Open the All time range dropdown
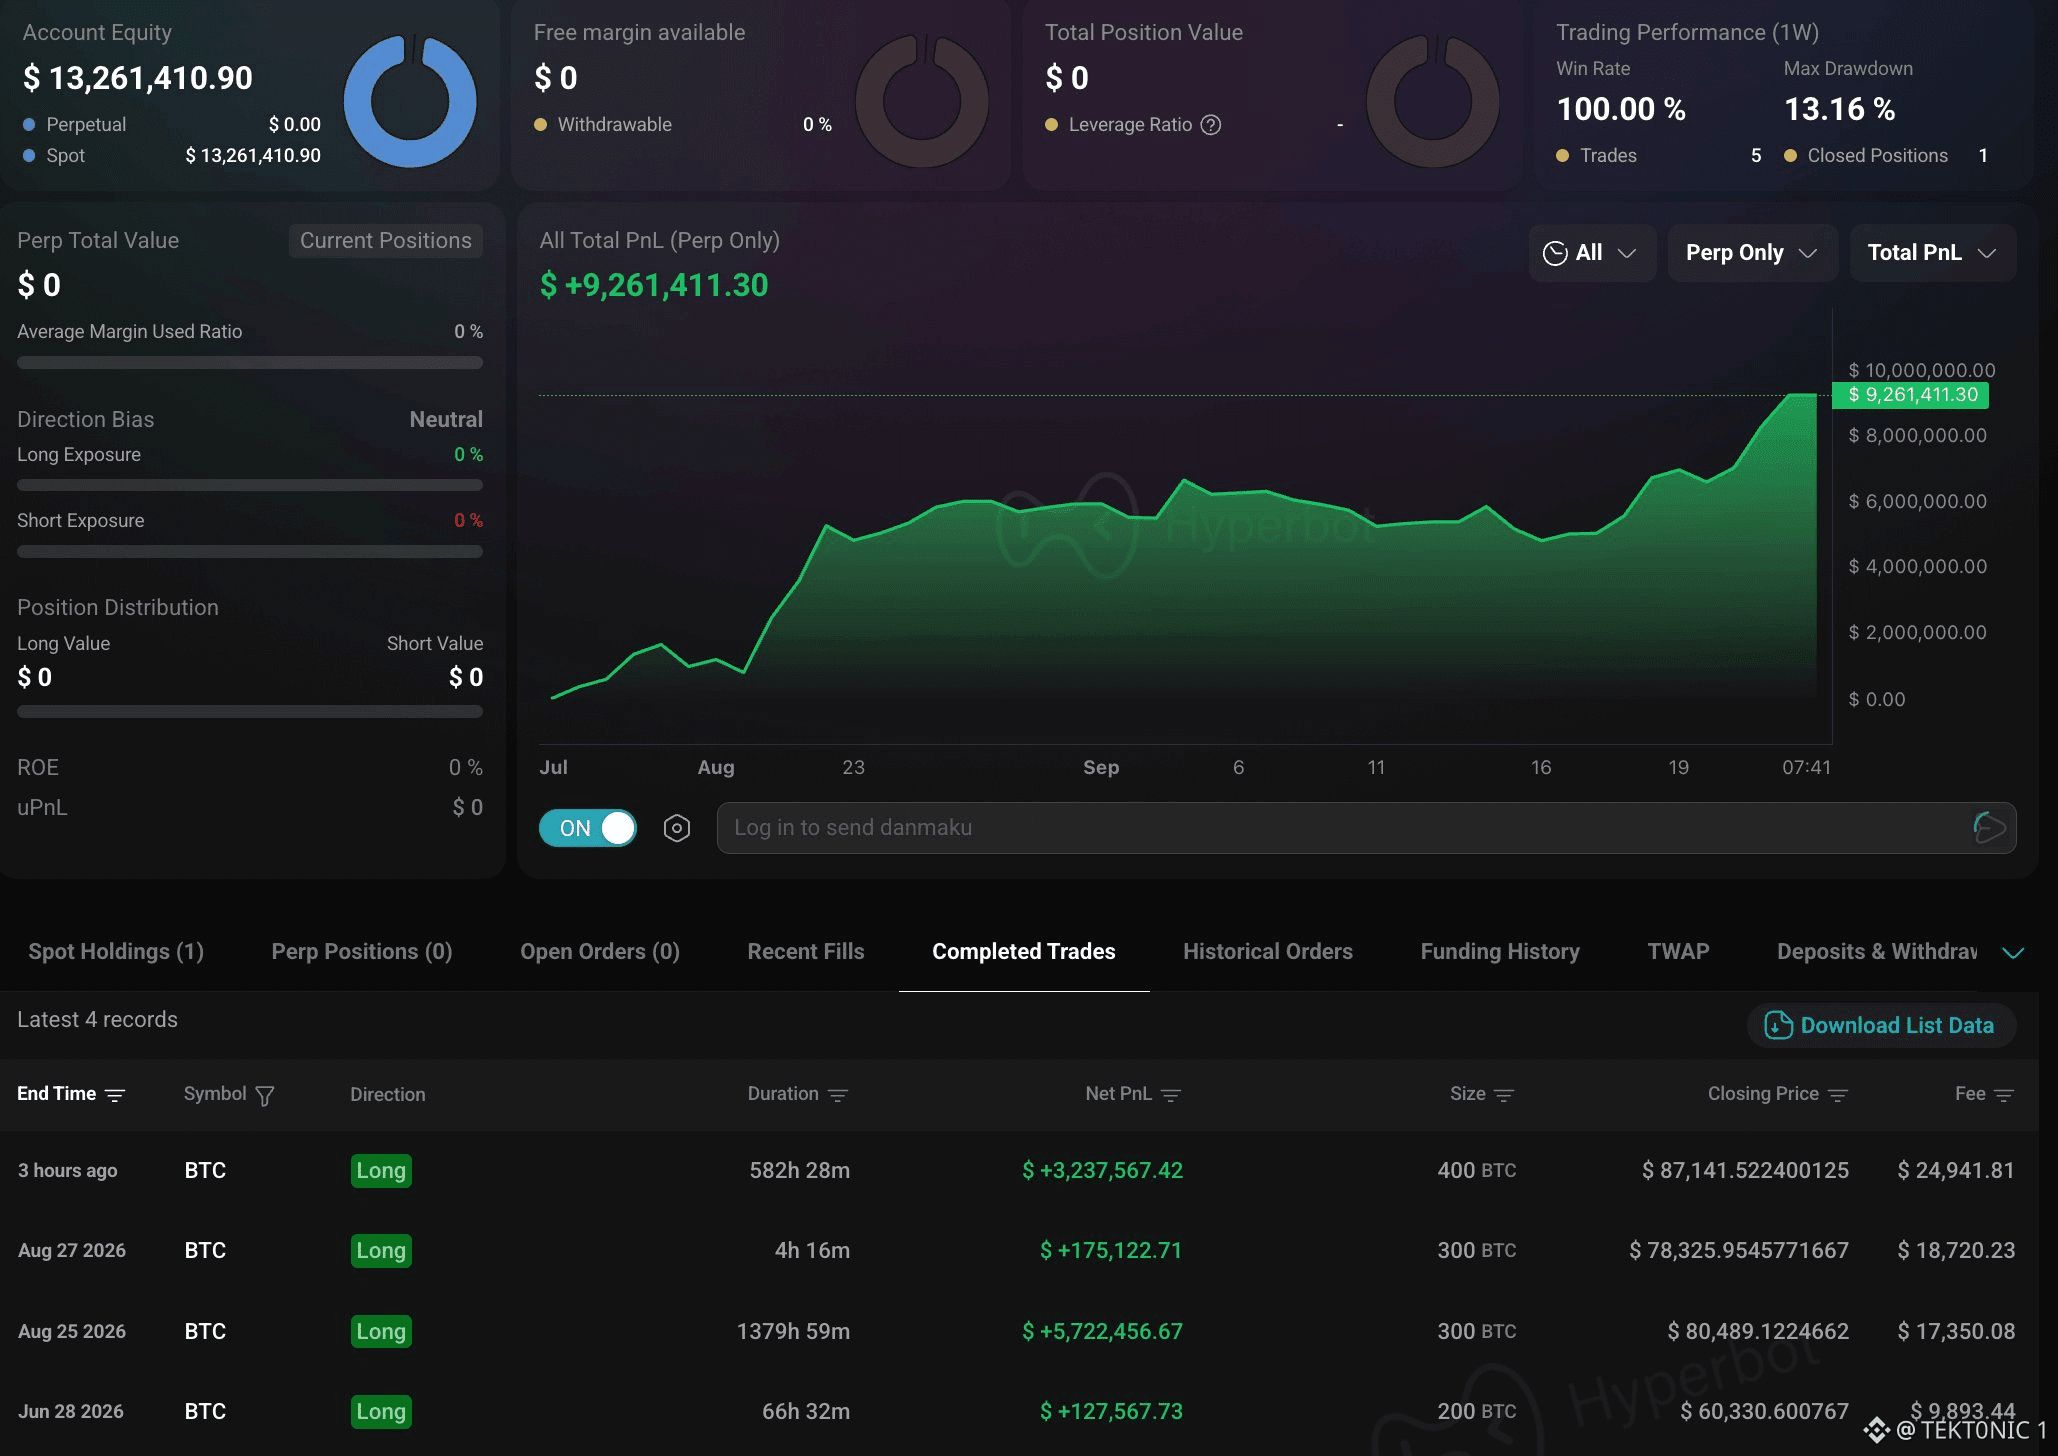This screenshot has height=1456, width=2058. tap(1592, 253)
